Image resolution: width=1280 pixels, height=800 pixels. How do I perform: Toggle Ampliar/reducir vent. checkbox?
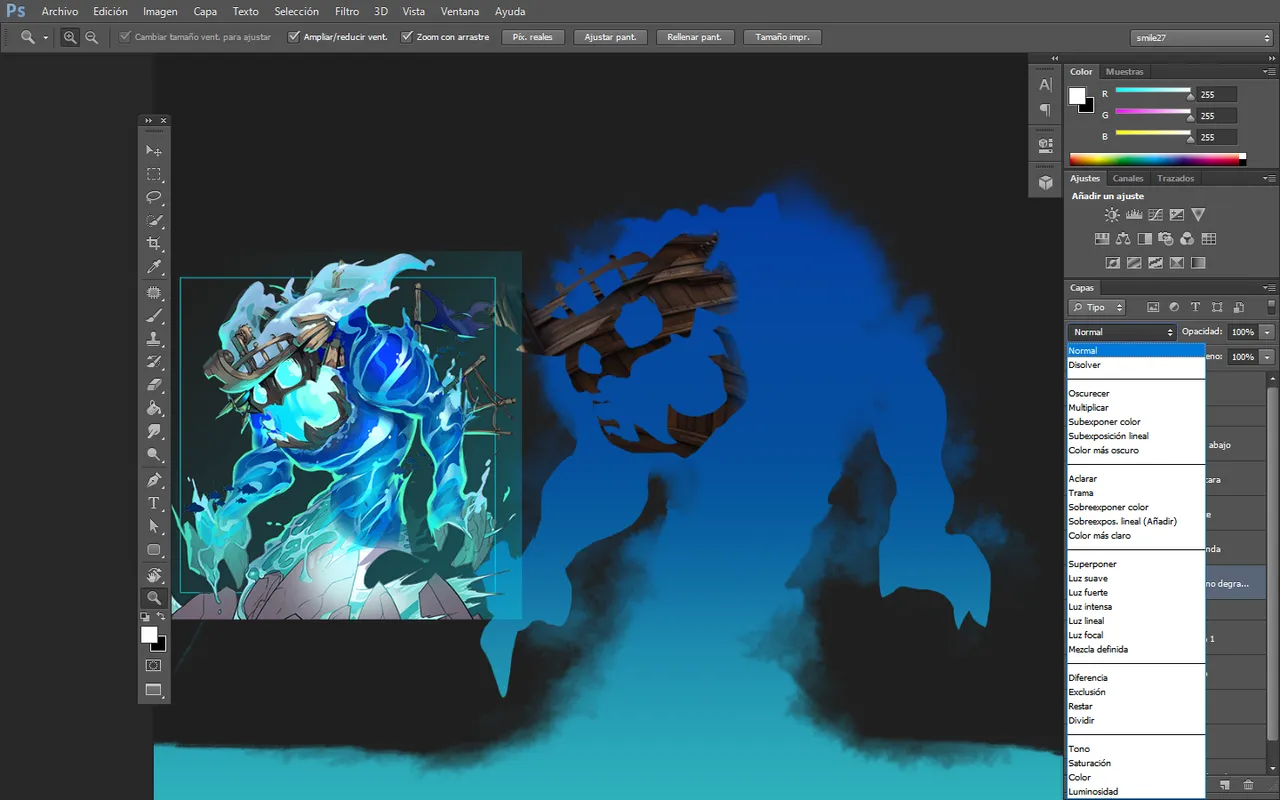pyautogui.click(x=294, y=37)
